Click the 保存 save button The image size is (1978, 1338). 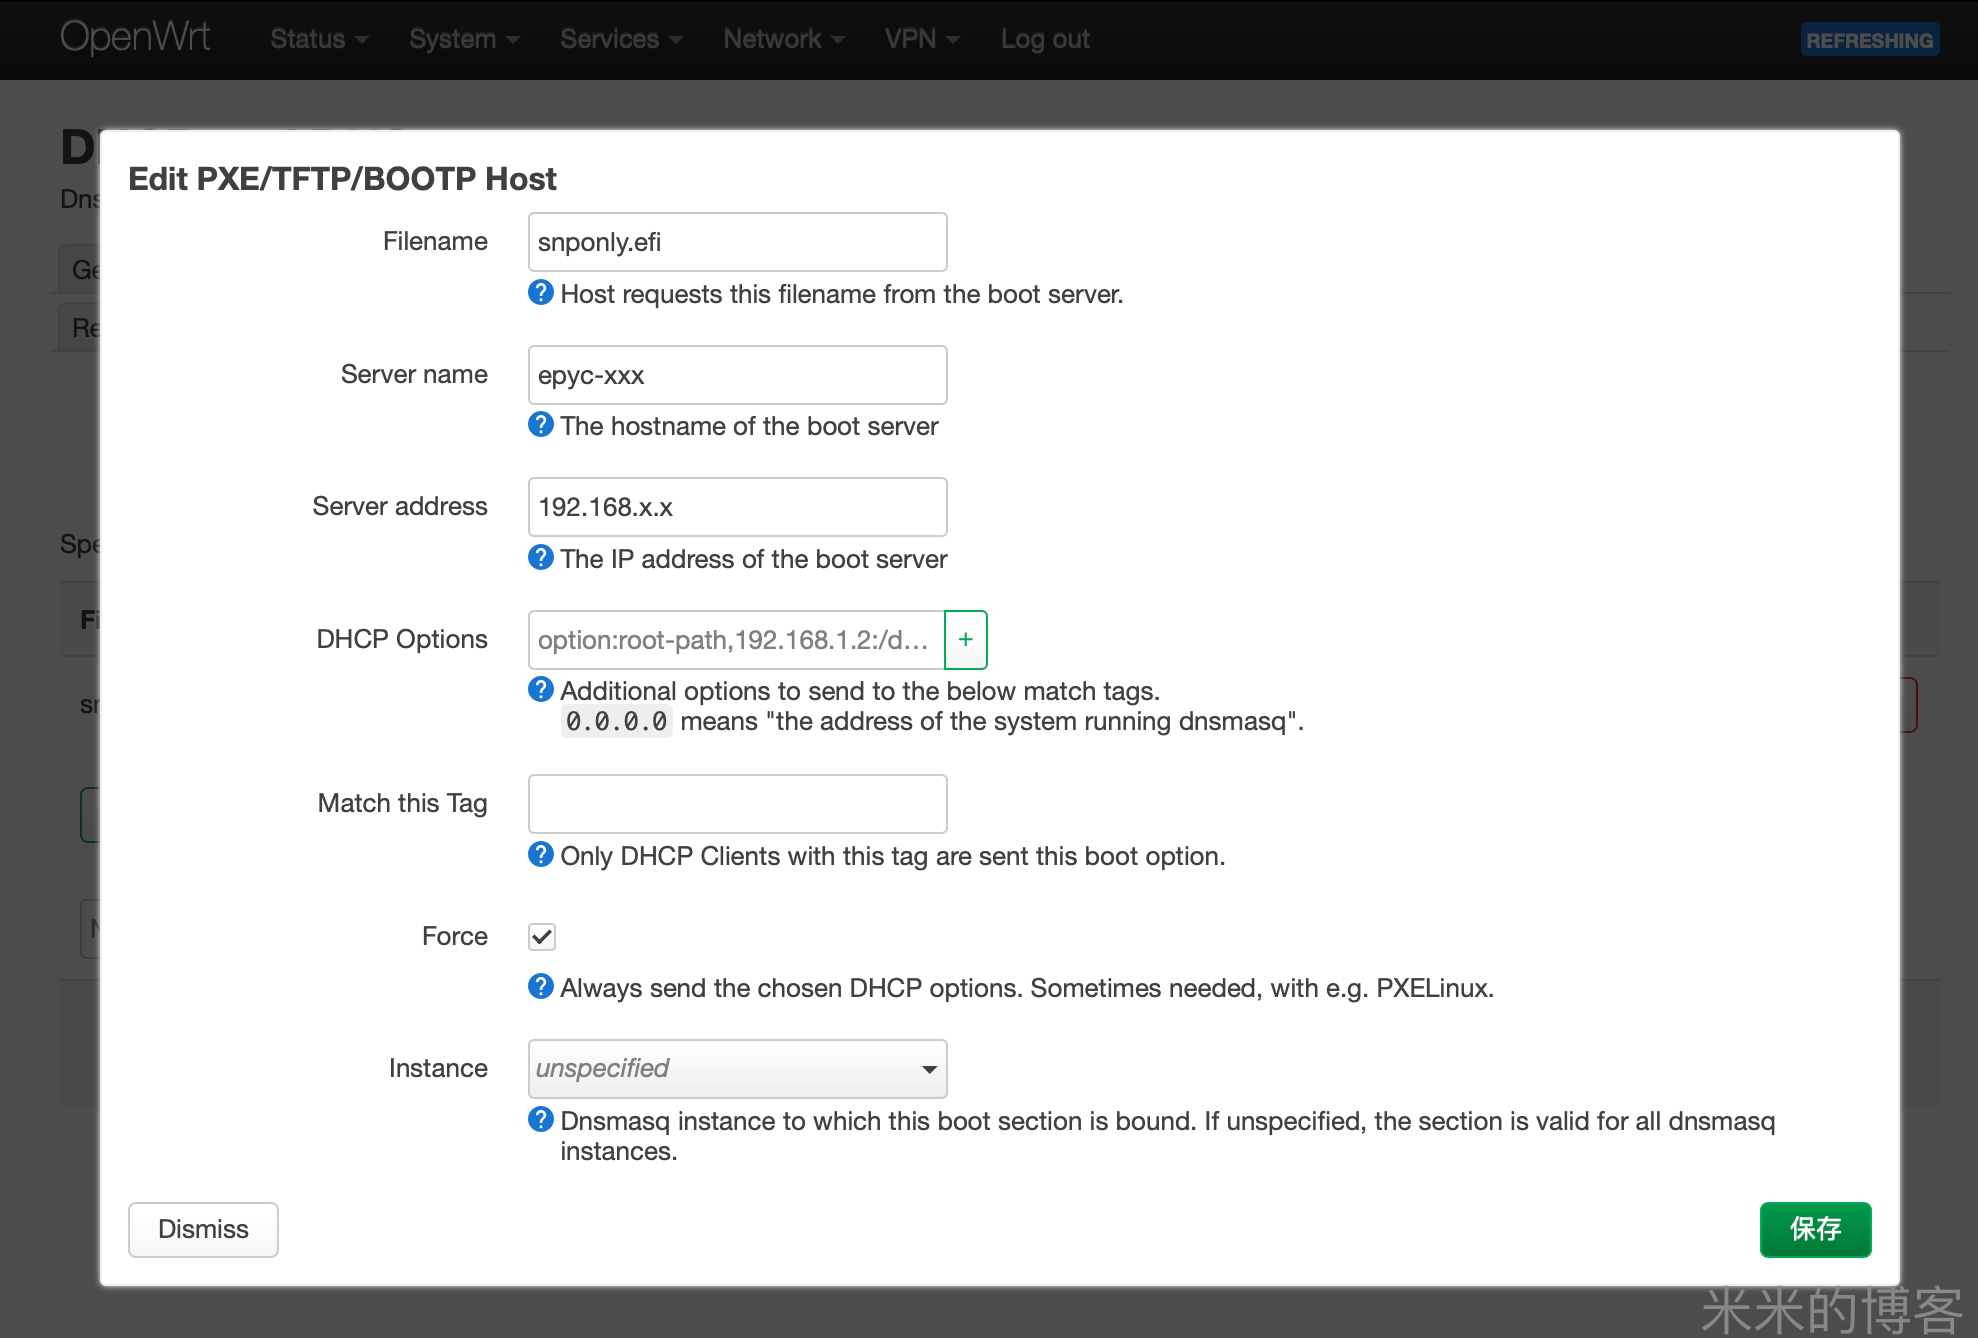point(1815,1229)
